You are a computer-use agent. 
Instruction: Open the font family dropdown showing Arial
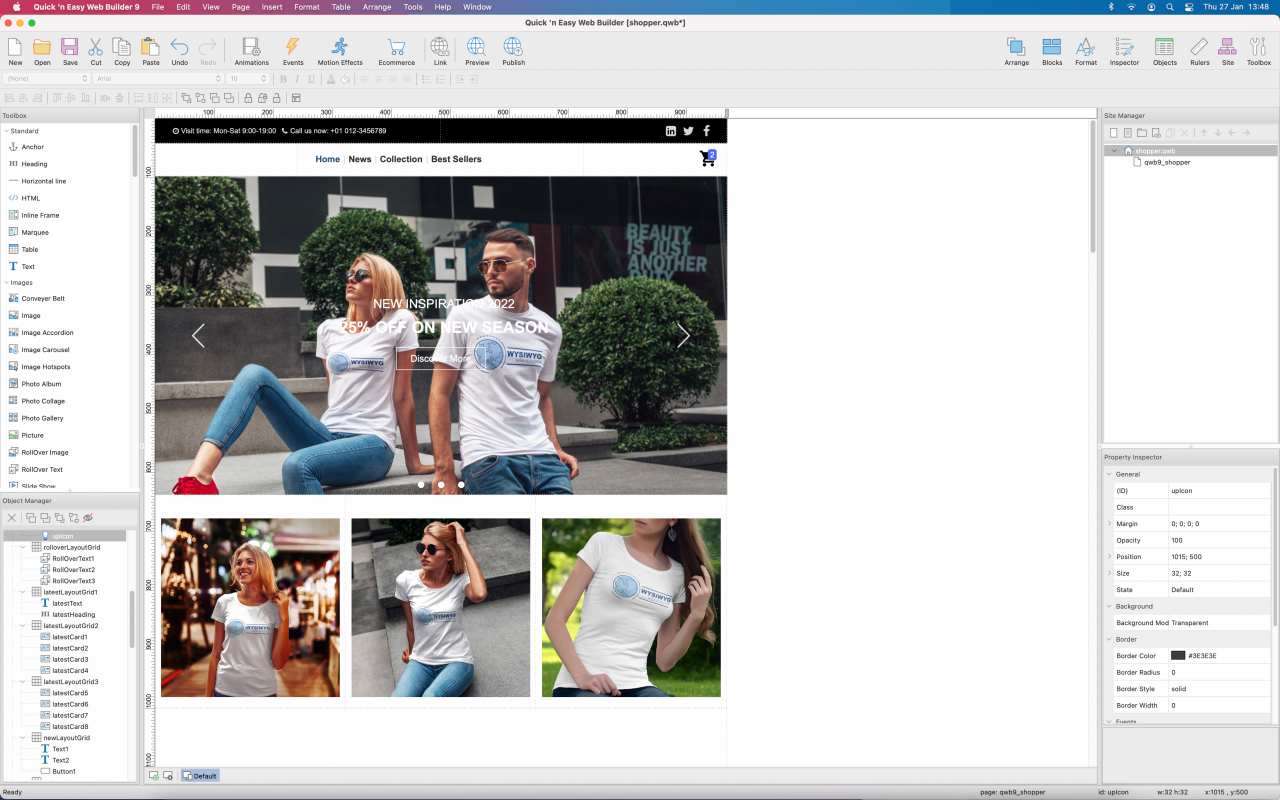tap(158, 79)
